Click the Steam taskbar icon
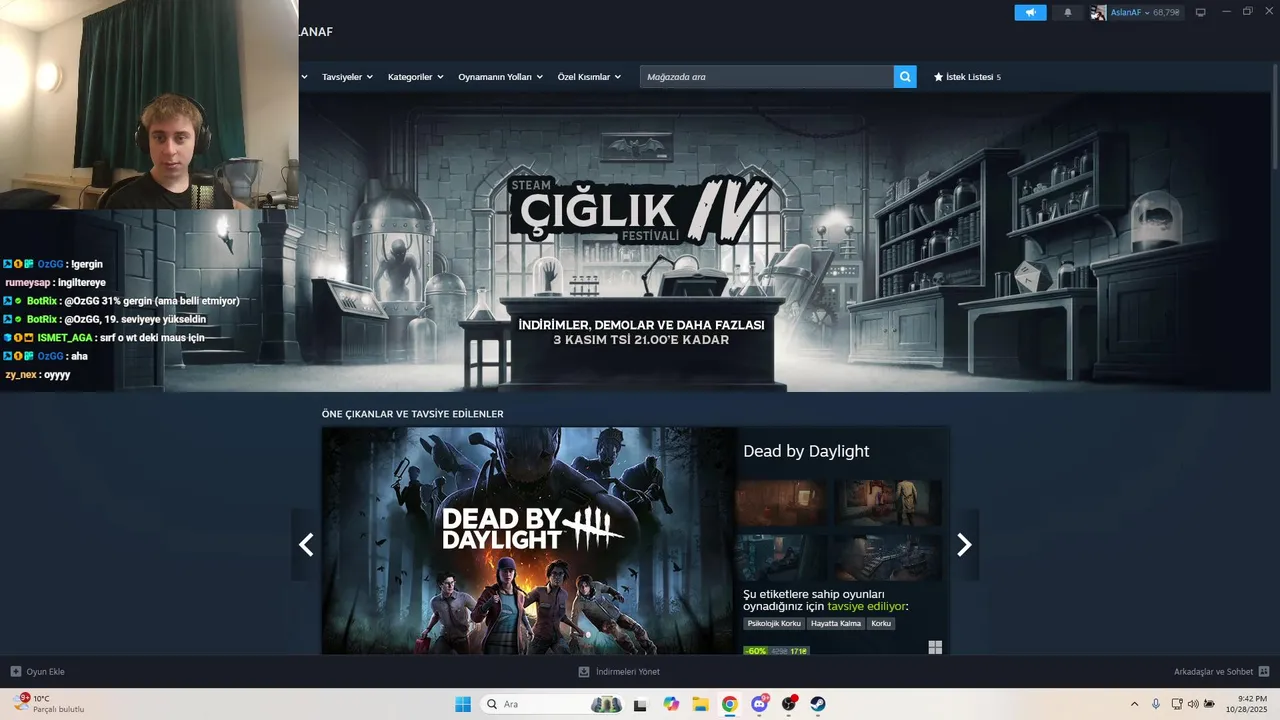1280x720 pixels. click(818, 704)
